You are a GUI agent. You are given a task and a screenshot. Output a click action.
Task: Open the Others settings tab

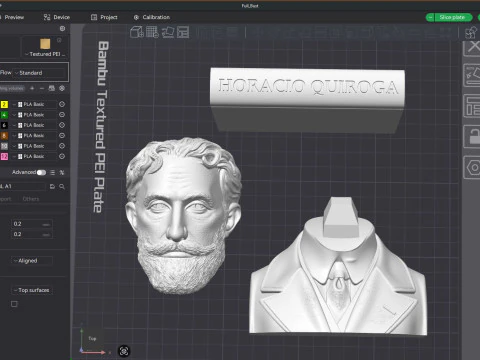coord(31,199)
